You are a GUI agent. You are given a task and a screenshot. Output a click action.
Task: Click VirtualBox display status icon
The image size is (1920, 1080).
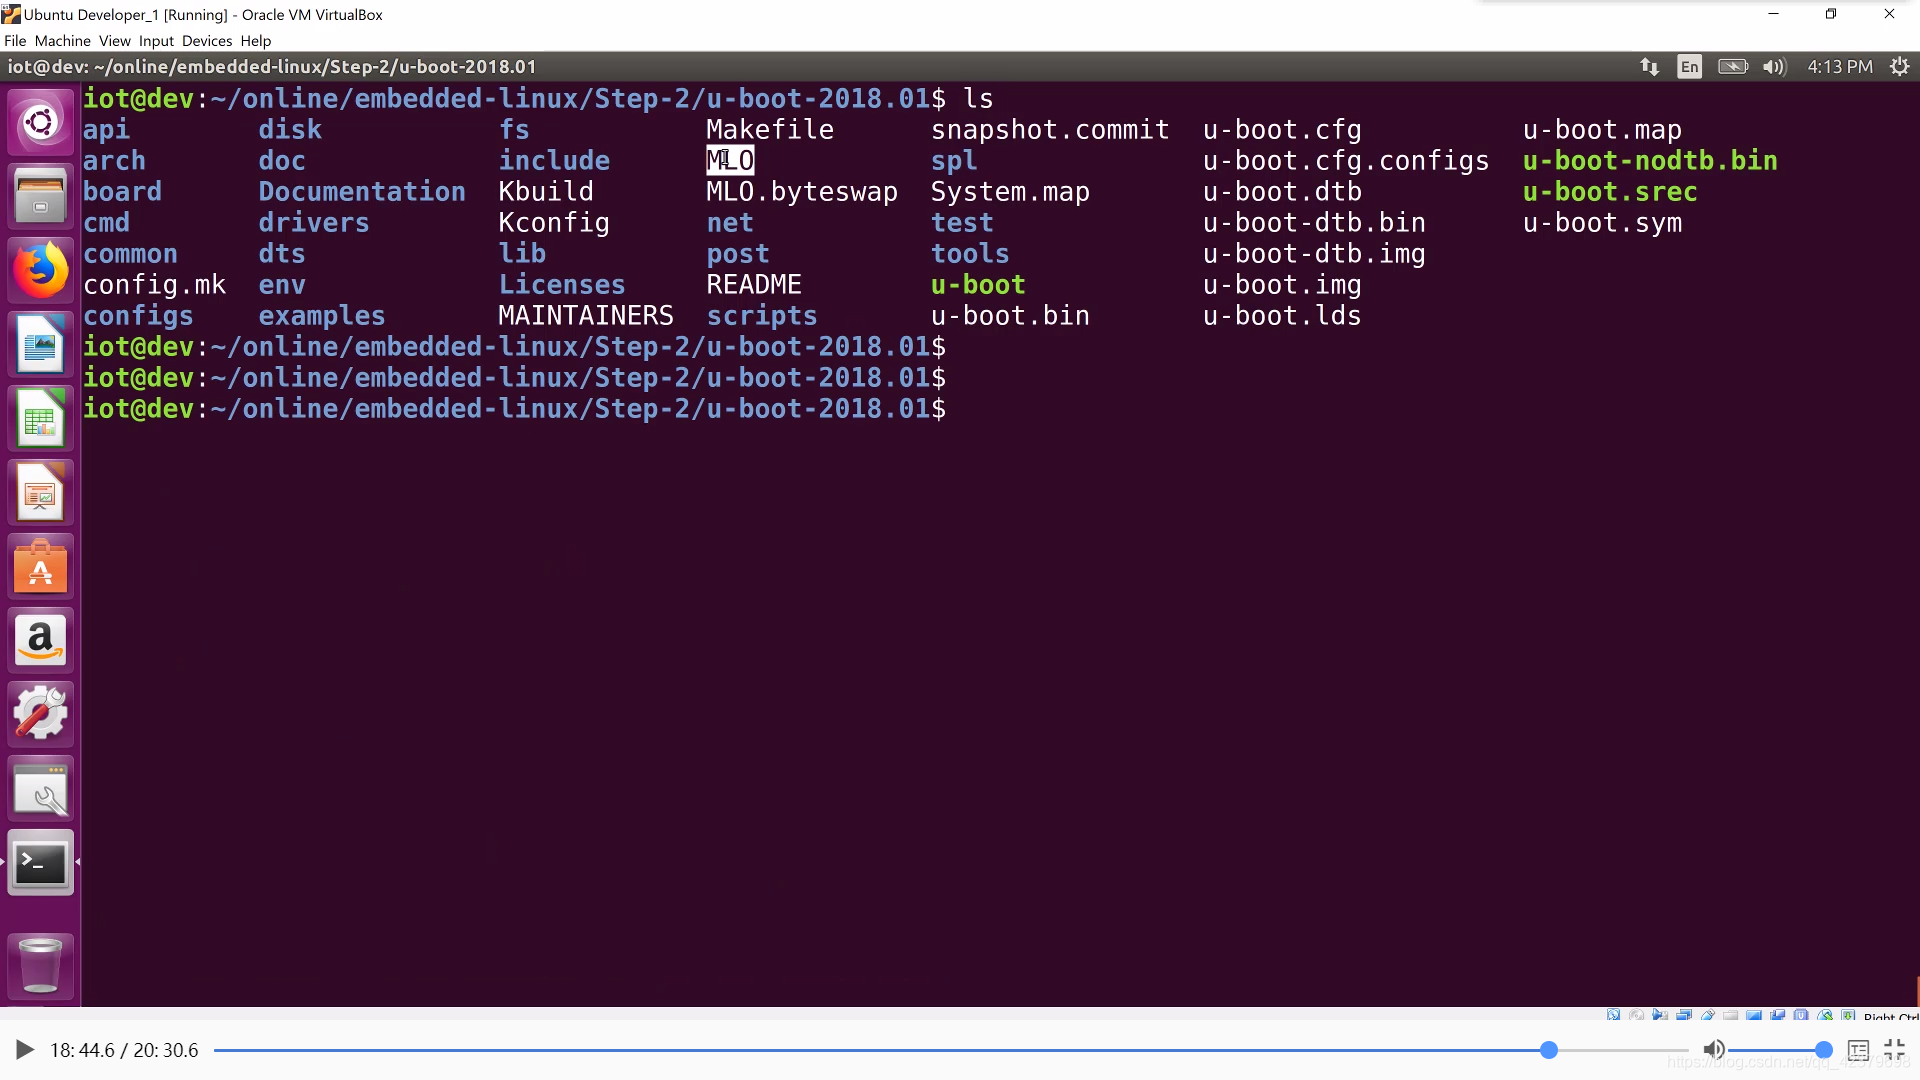(x=1754, y=1014)
